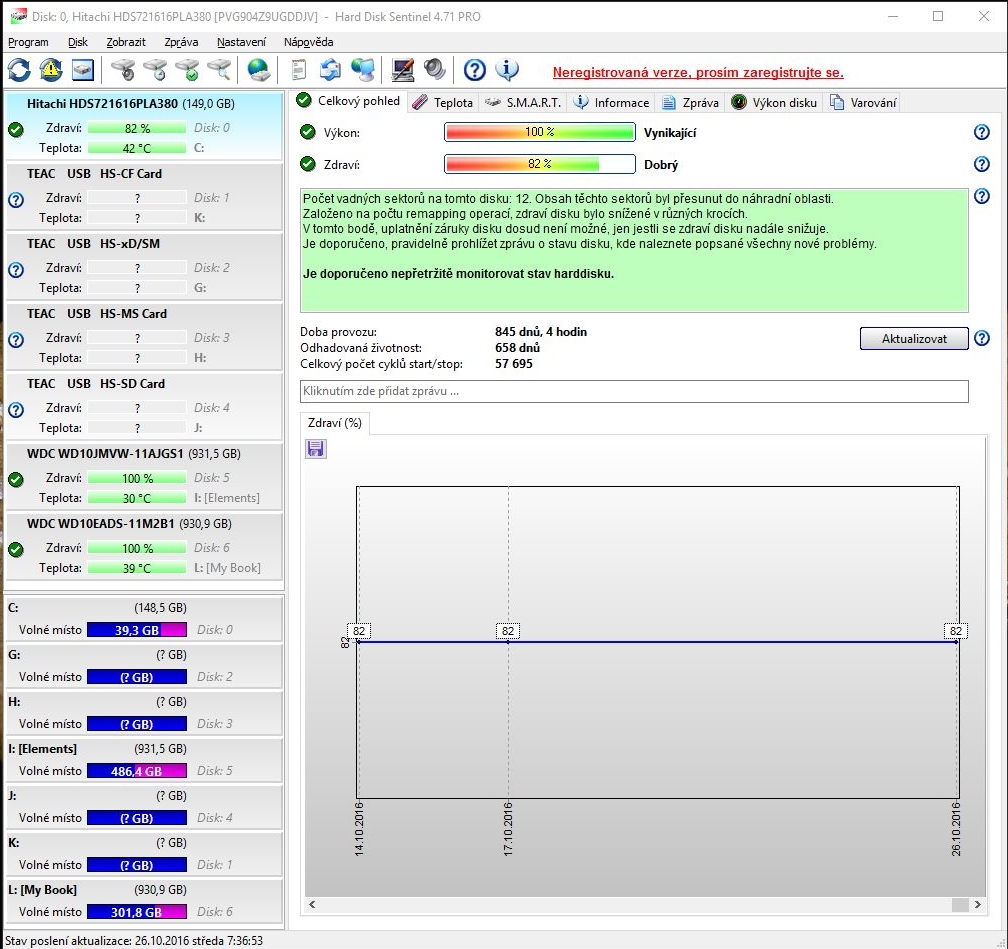1008x949 pixels.
Task: Click the document report toolbar icon
Action: click(x=298, y=70)
